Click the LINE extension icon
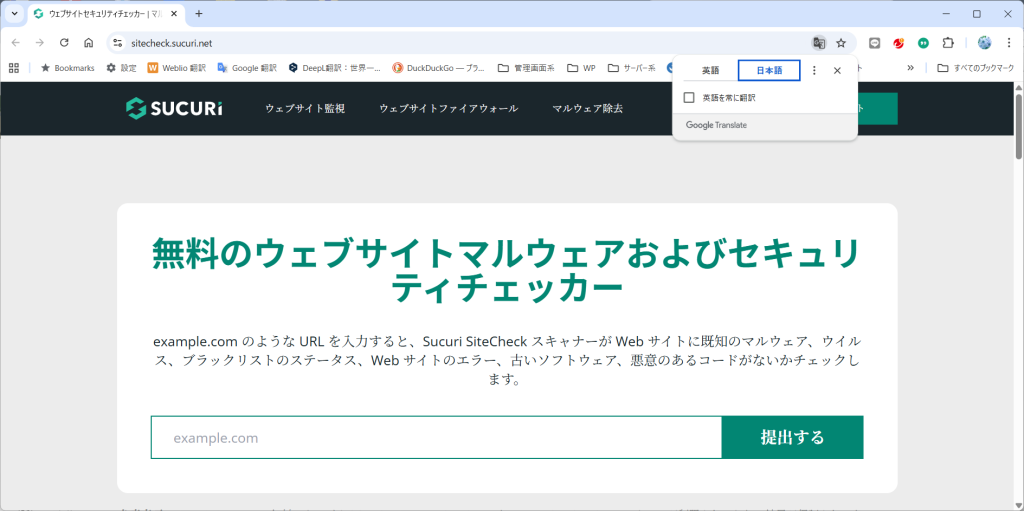Viewport: 1024px width, 511px height. 874,43
